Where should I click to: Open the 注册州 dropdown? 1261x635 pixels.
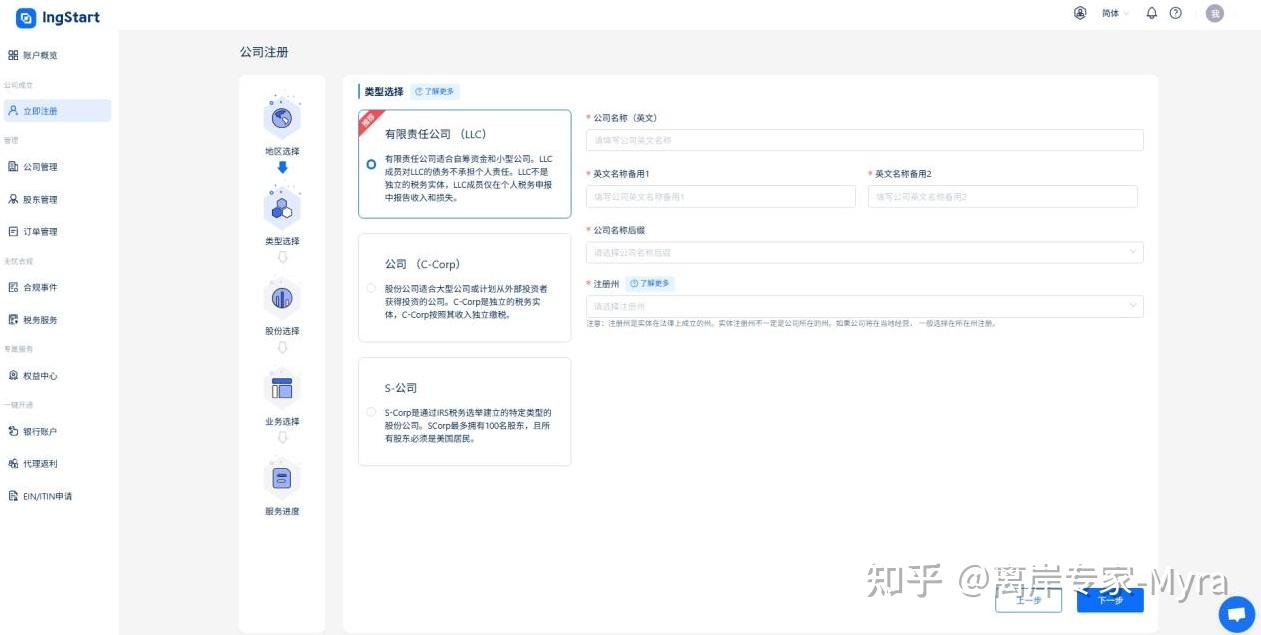click(865, 303)
